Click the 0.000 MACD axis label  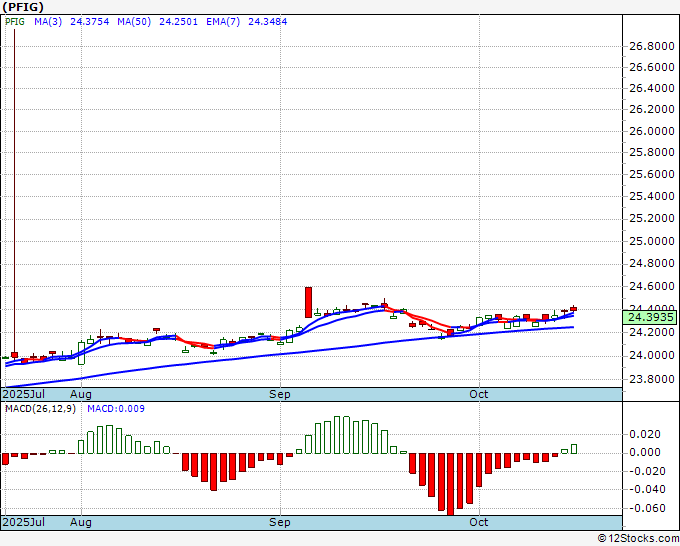(646, 452)
